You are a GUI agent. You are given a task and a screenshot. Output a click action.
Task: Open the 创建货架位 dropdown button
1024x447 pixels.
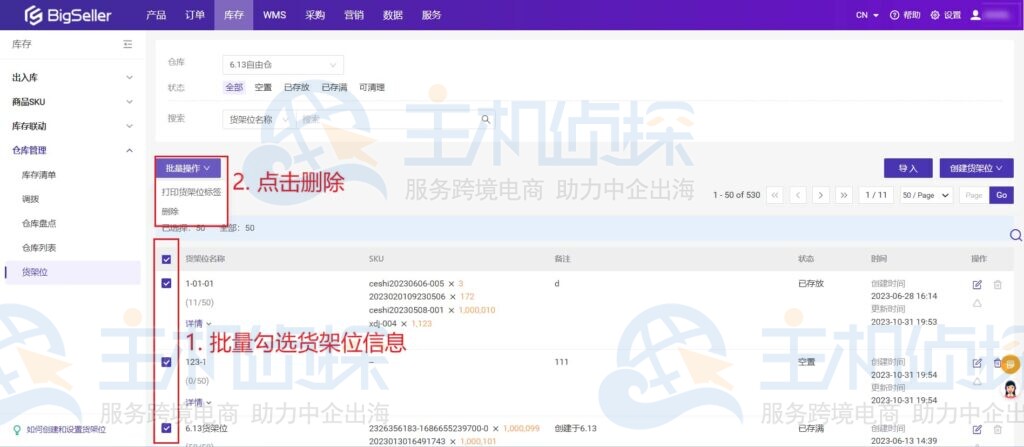point(976,168)
